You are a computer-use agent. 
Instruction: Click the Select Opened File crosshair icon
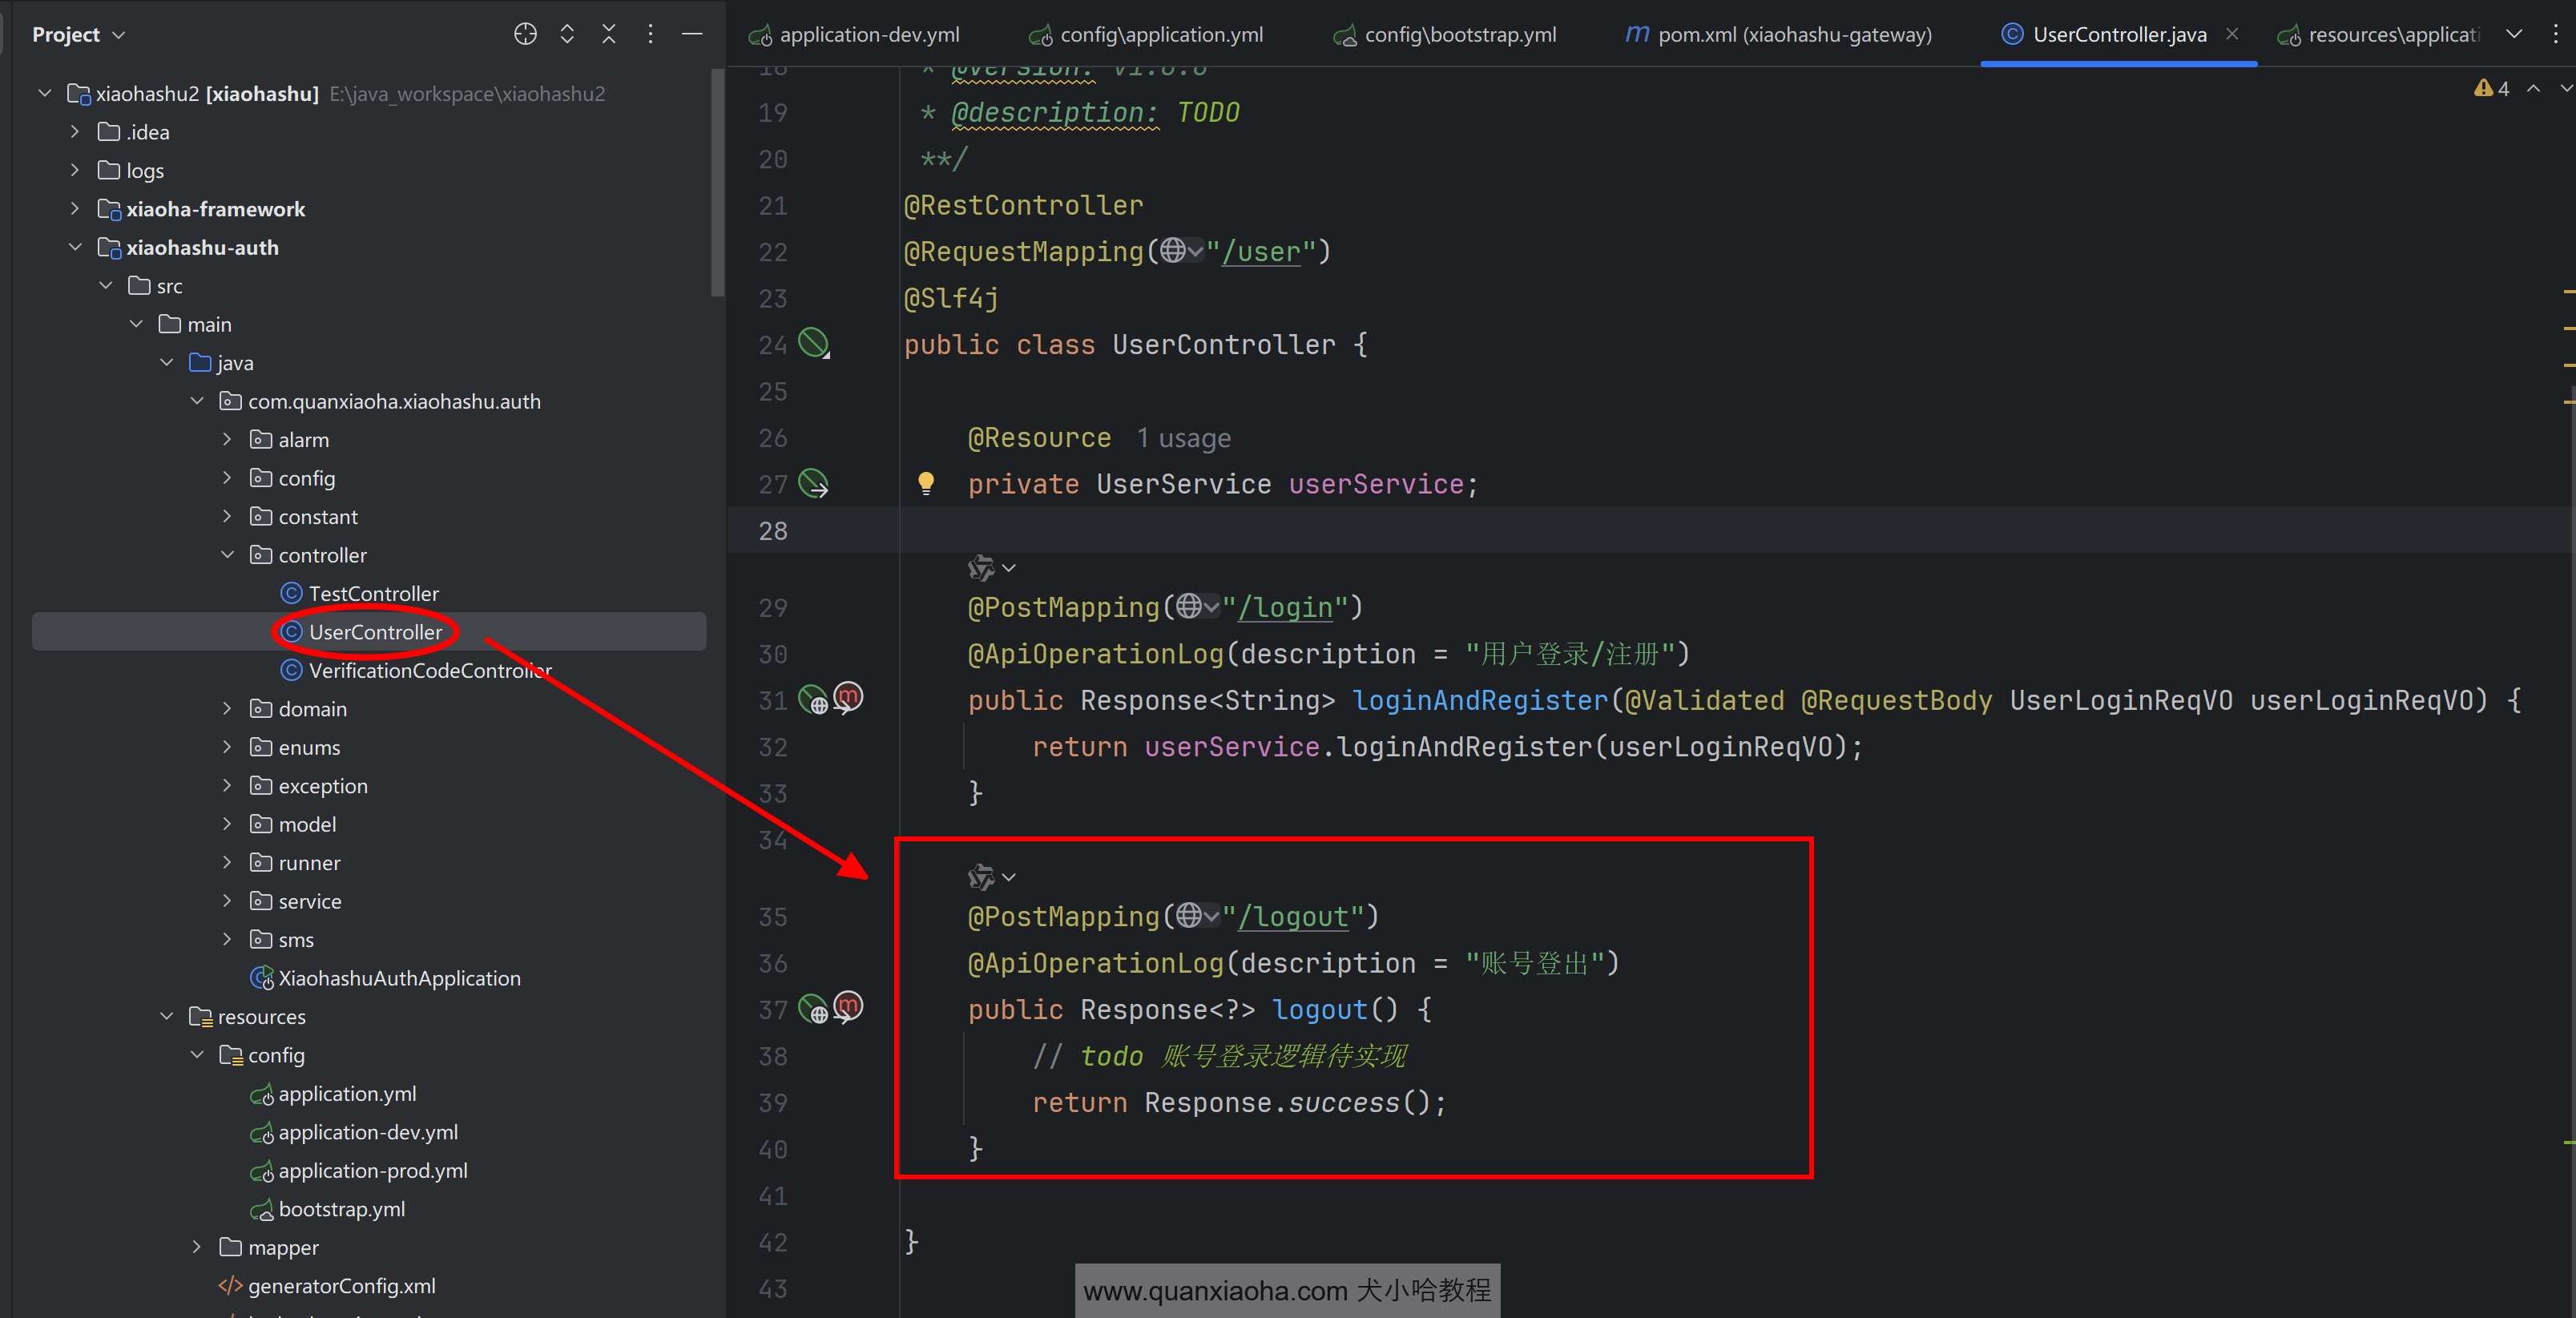(525, 34)
